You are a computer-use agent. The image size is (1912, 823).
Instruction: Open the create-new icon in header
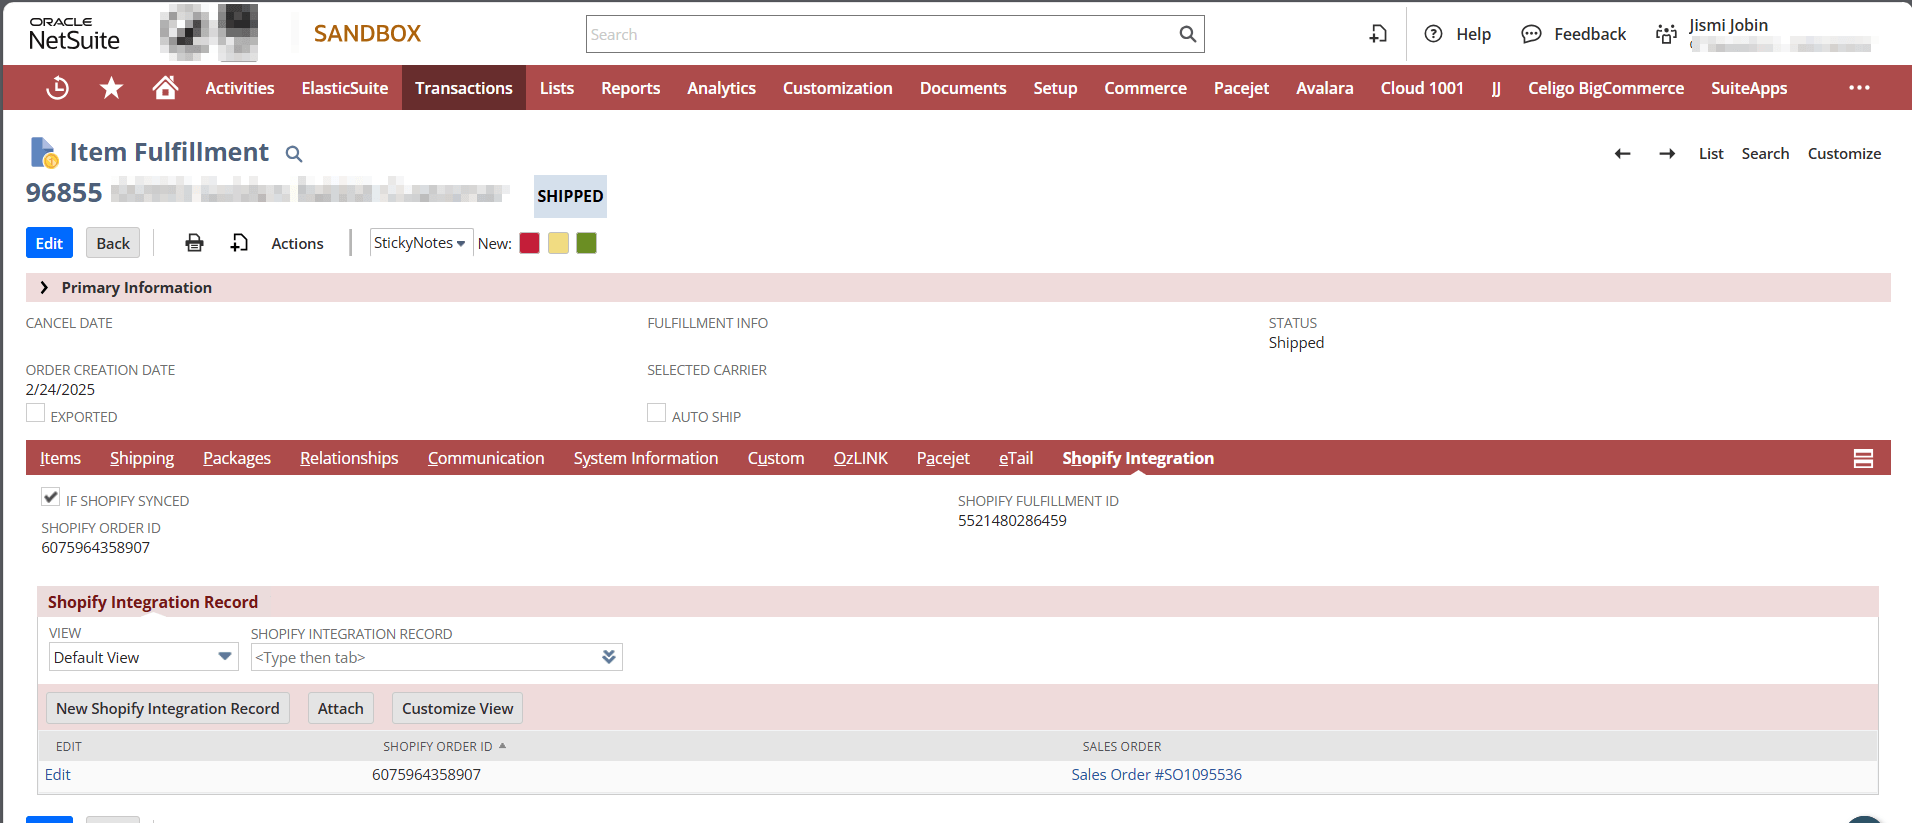(x=1378, y=34)
